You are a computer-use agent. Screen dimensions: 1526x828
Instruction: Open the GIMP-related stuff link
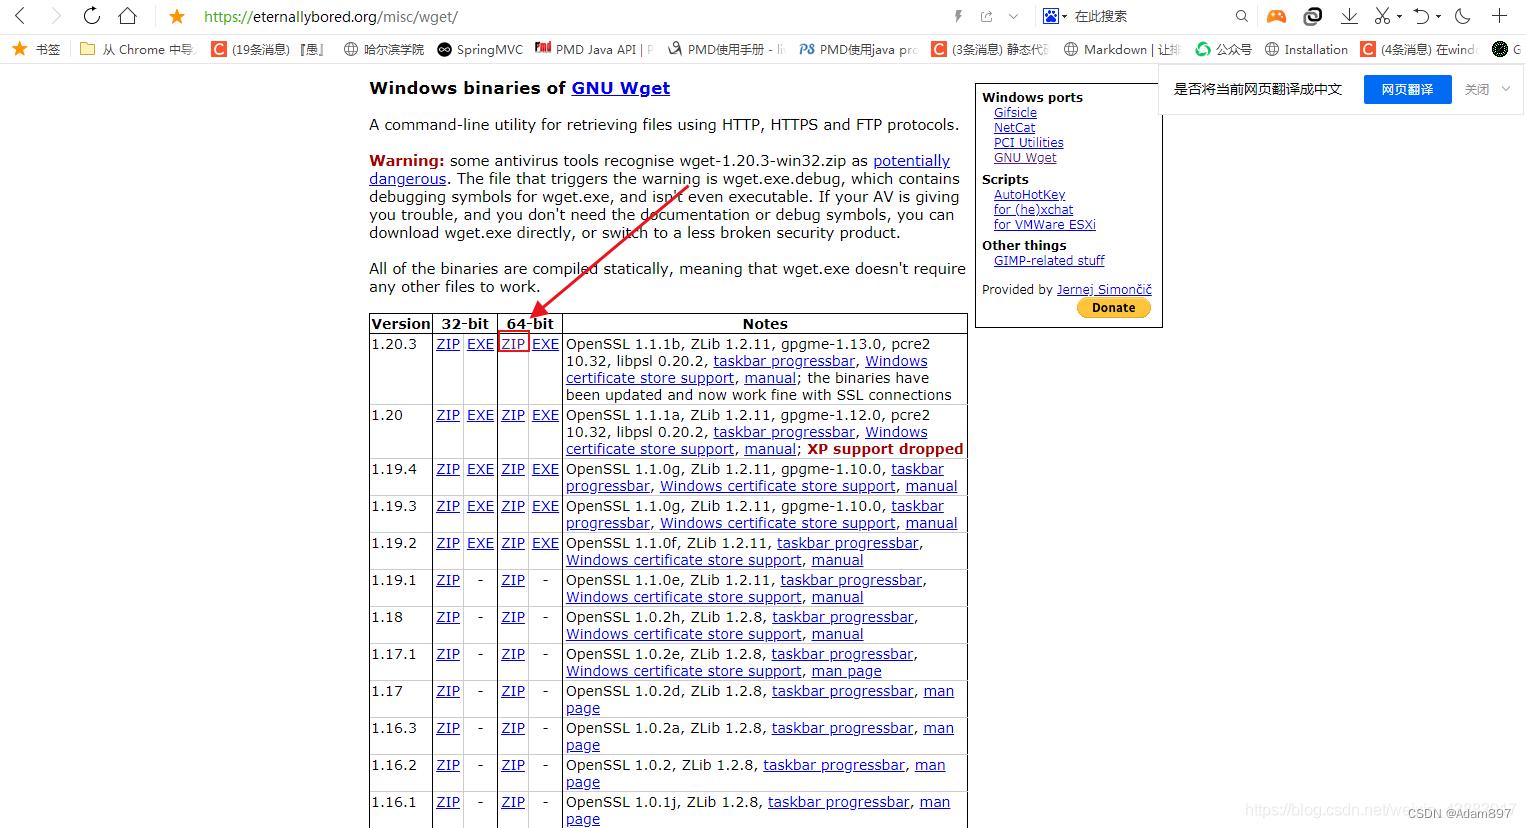1049,261
